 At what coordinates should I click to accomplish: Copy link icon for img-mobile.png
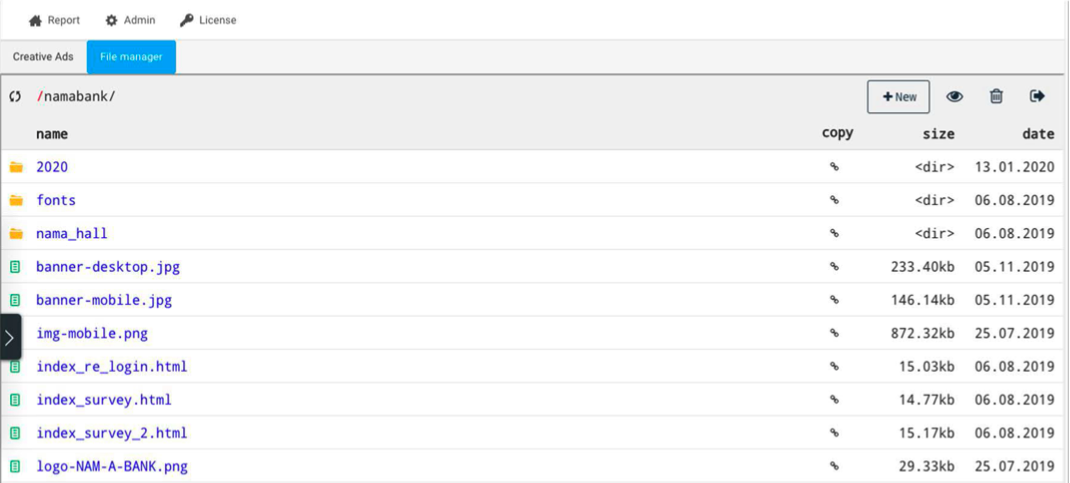834,334
